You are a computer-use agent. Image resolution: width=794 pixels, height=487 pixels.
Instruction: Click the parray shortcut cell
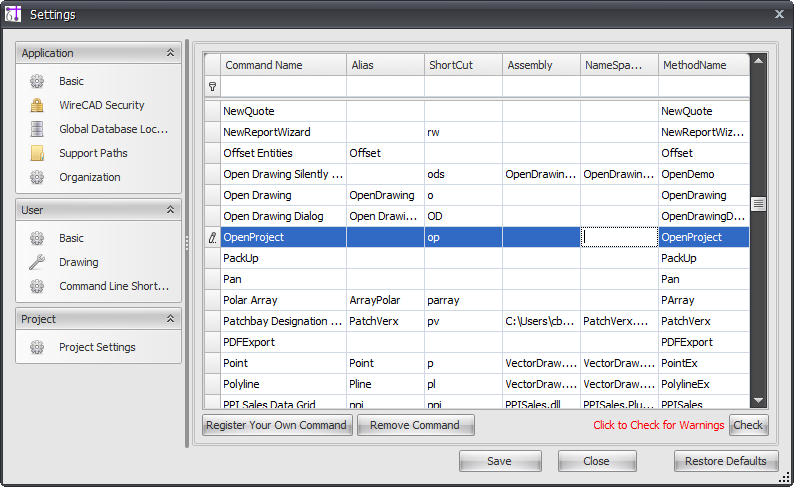click(463, 300)
